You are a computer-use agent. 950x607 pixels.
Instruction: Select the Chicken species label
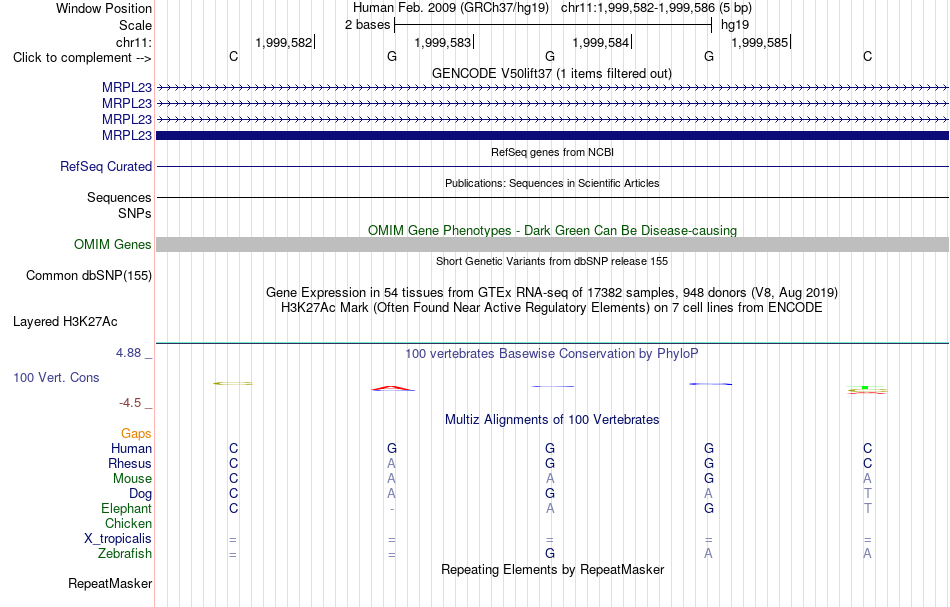(128, 523)
